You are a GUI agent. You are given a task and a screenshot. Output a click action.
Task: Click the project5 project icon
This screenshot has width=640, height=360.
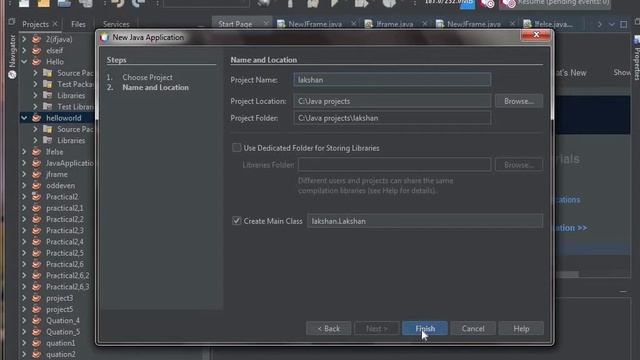tap(37, 309)
